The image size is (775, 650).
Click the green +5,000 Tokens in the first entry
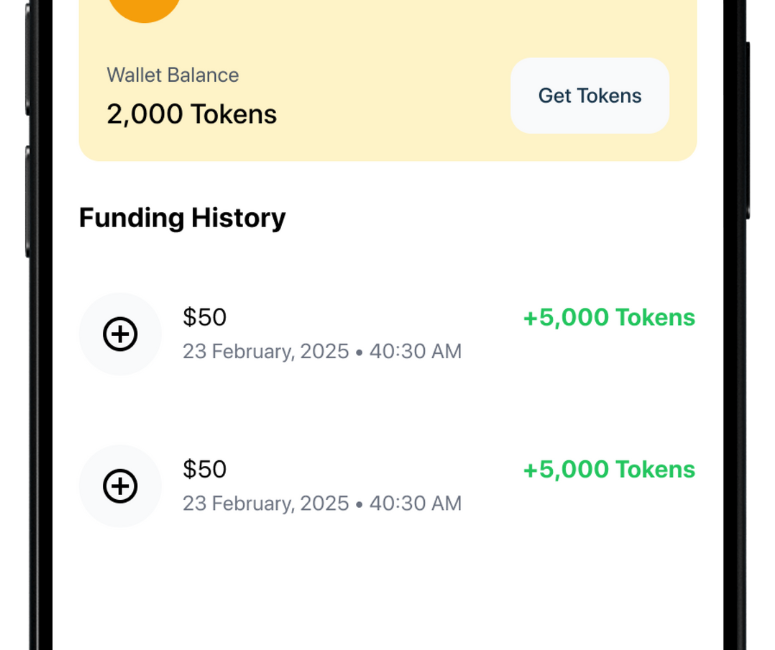coord(608,318)
